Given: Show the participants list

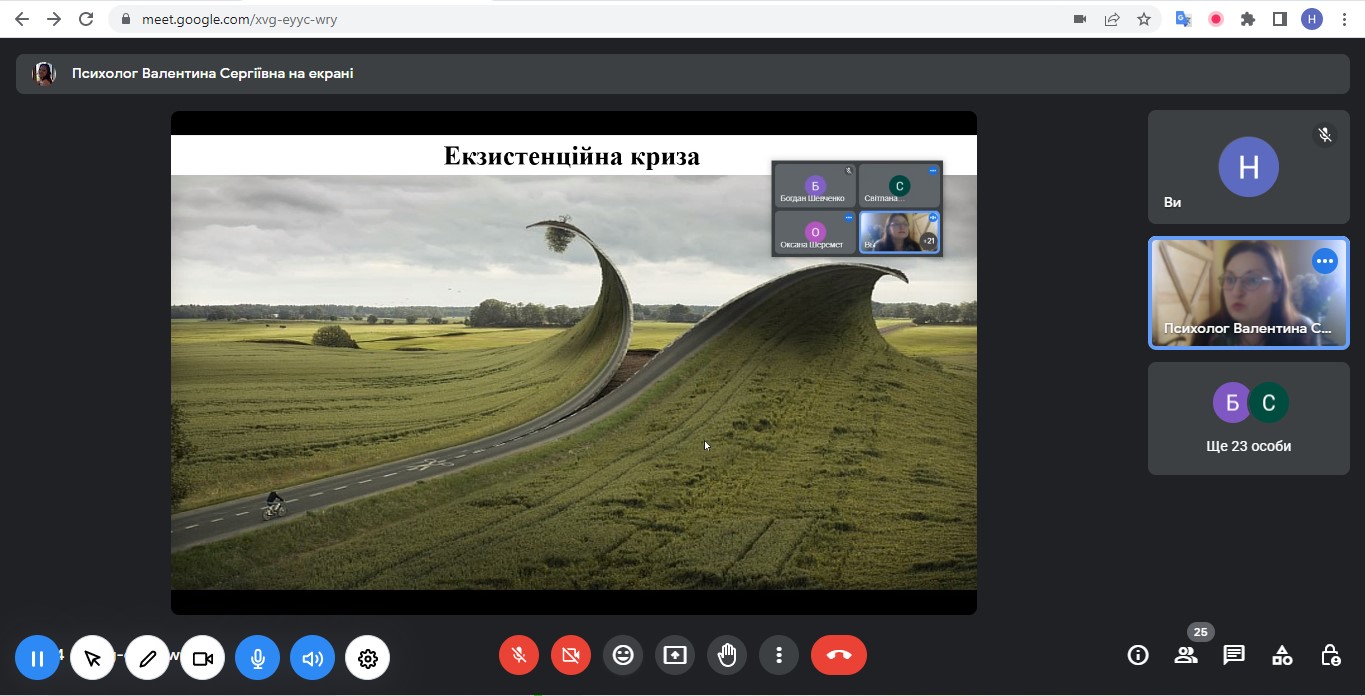Looking at the screenshot, I should tap(1186, 655).
